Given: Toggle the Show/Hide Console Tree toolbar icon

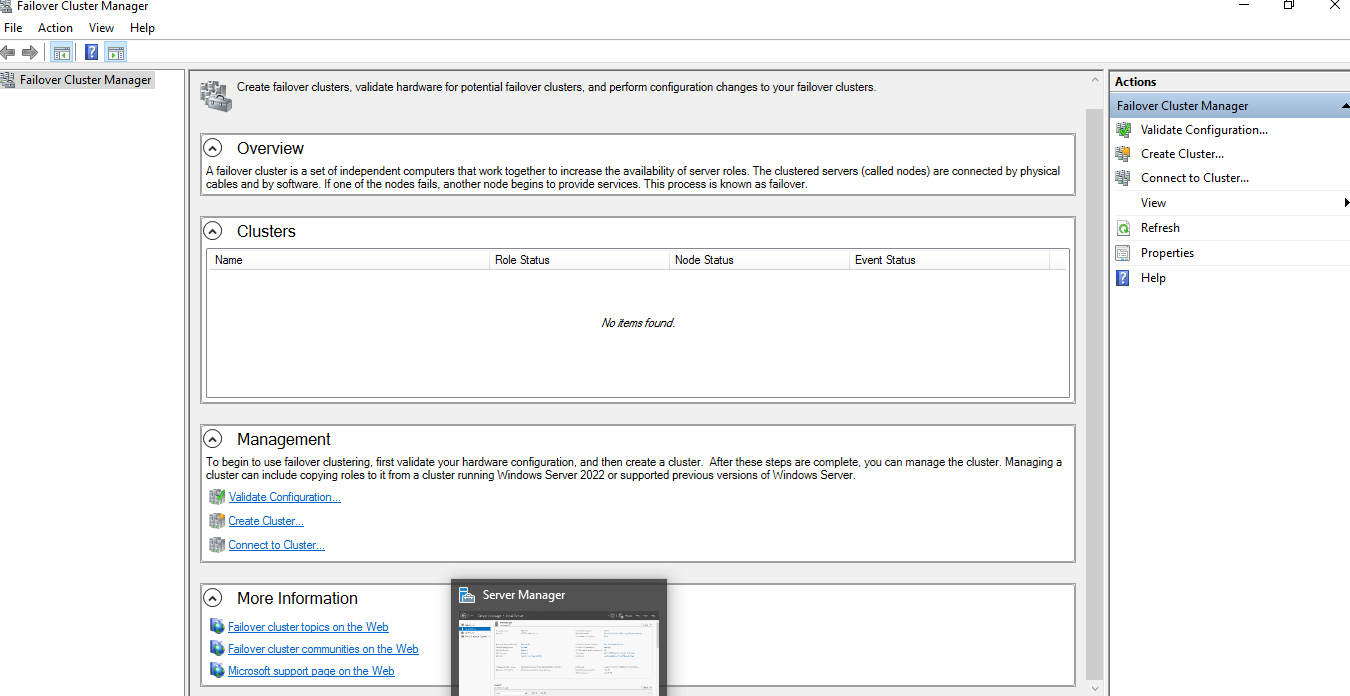Looking at the screenshot, I should click(61, 53).
